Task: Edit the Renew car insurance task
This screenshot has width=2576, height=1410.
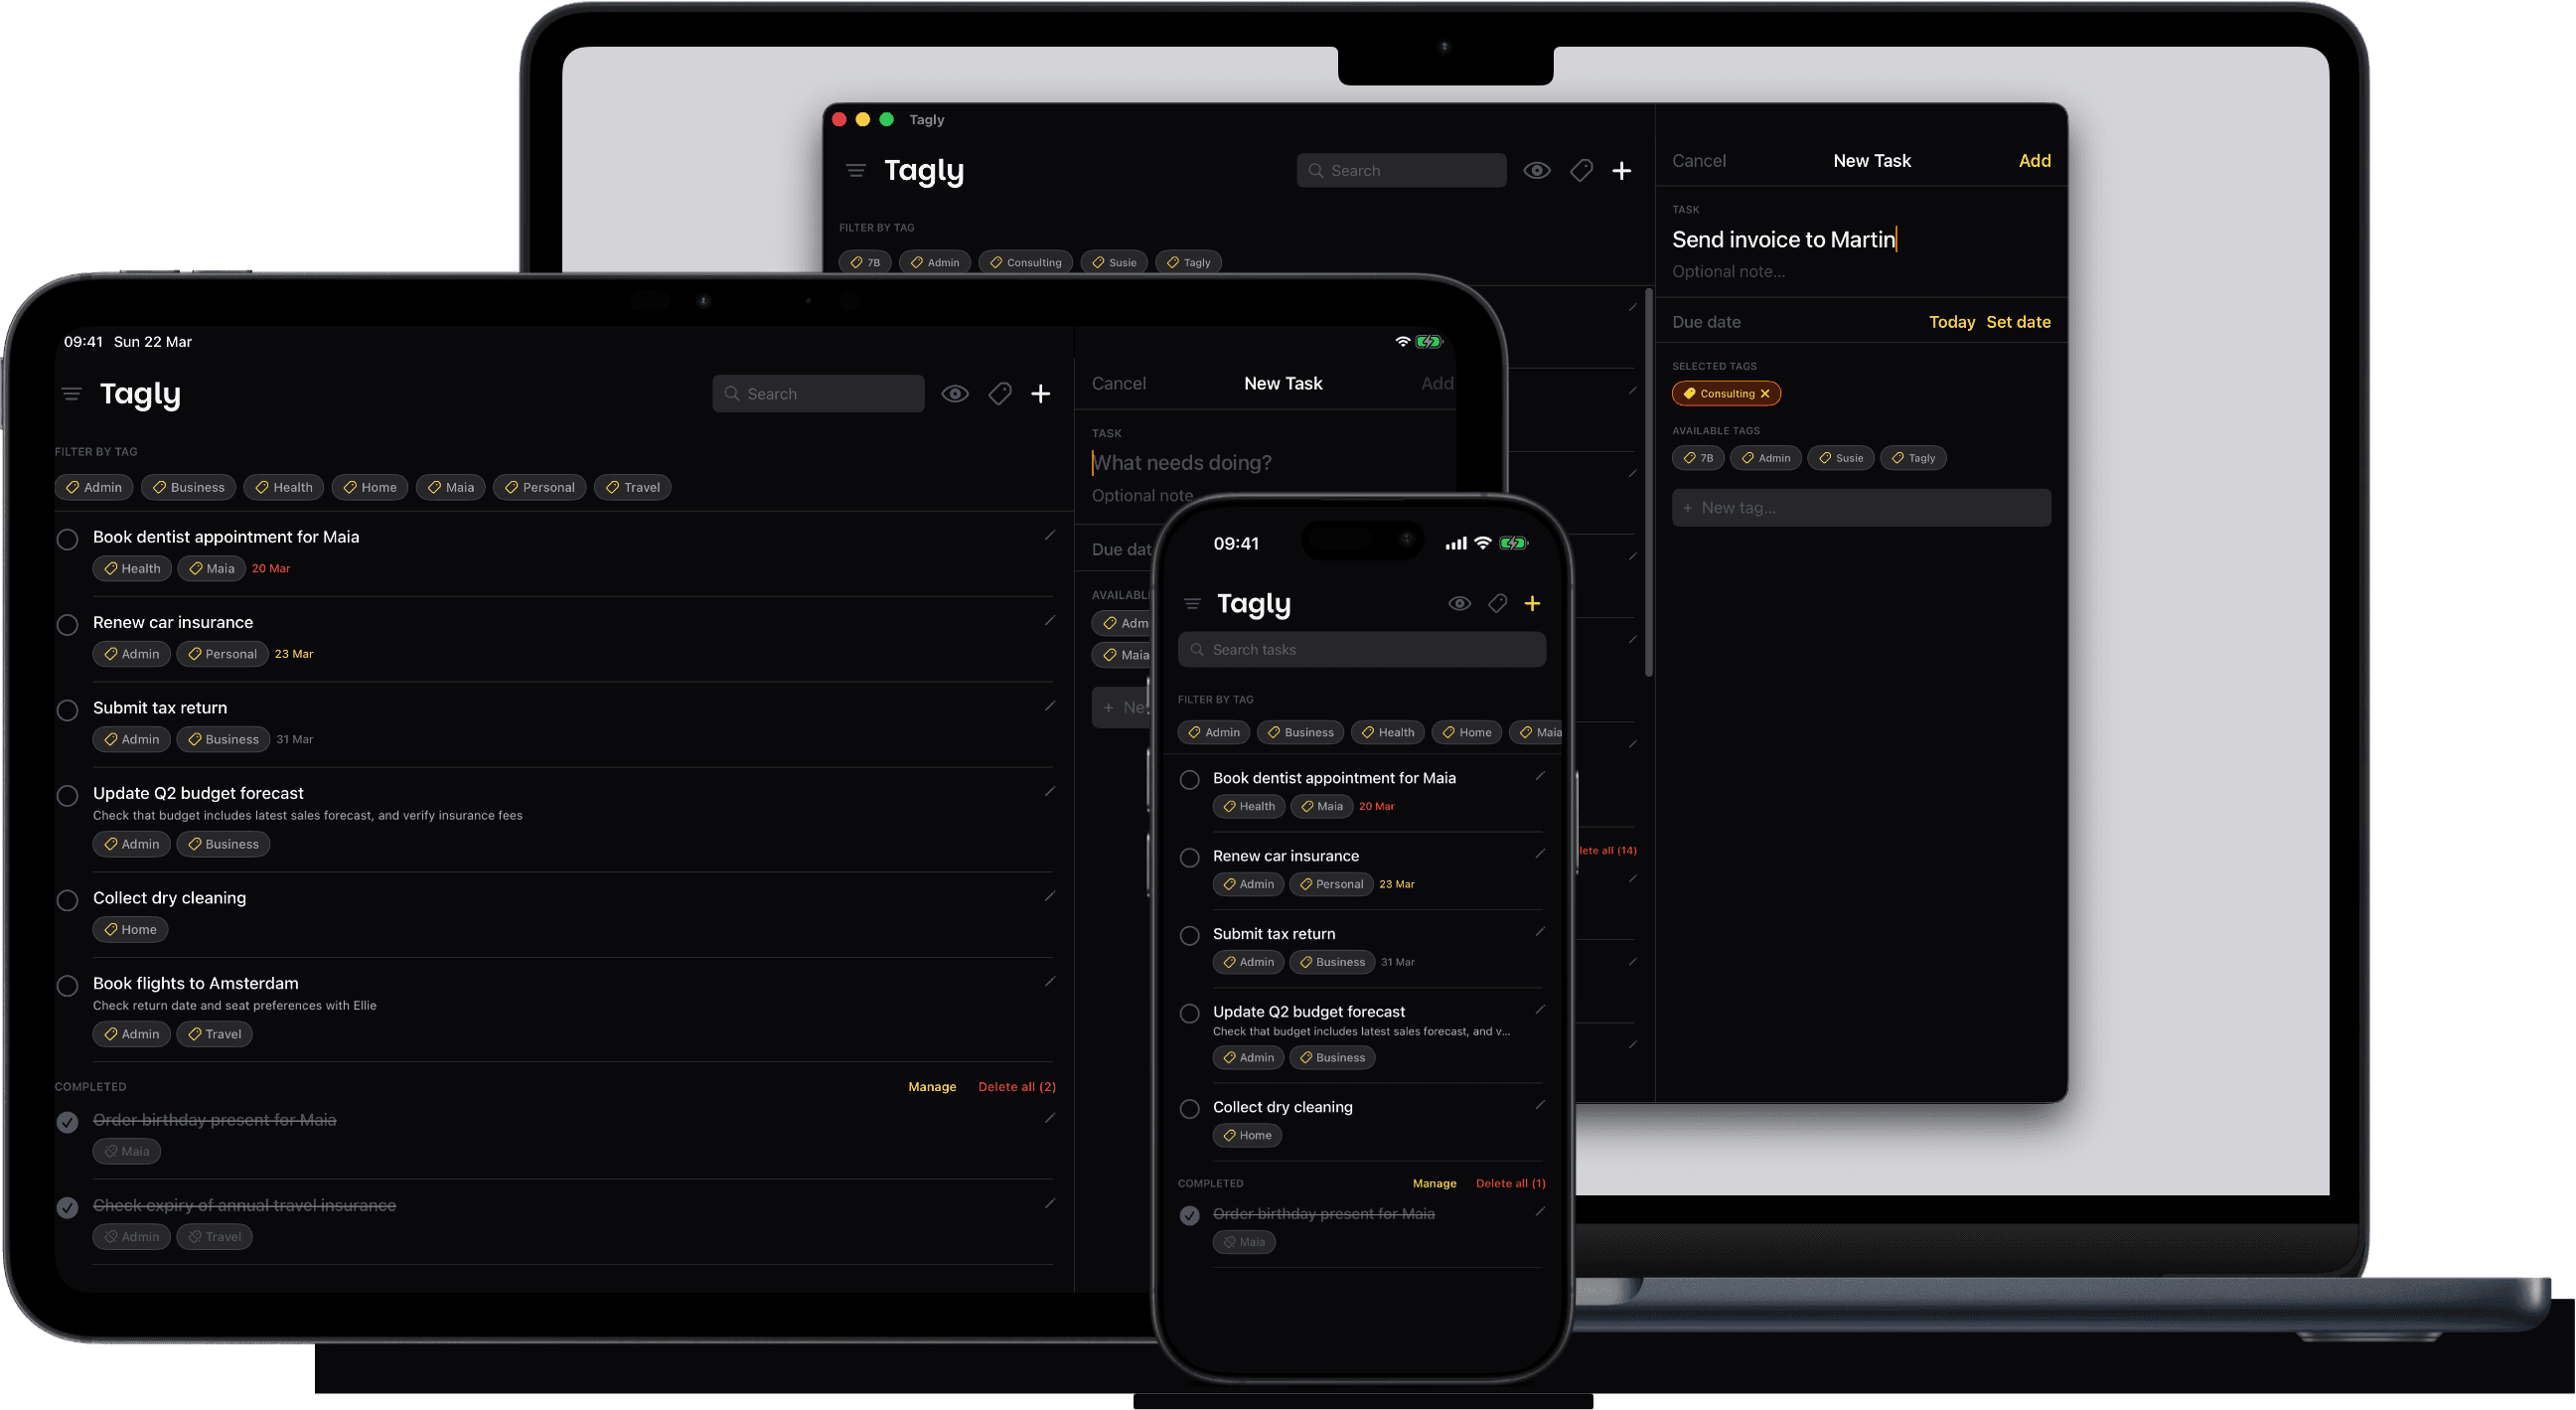Action: point(1049,620)
